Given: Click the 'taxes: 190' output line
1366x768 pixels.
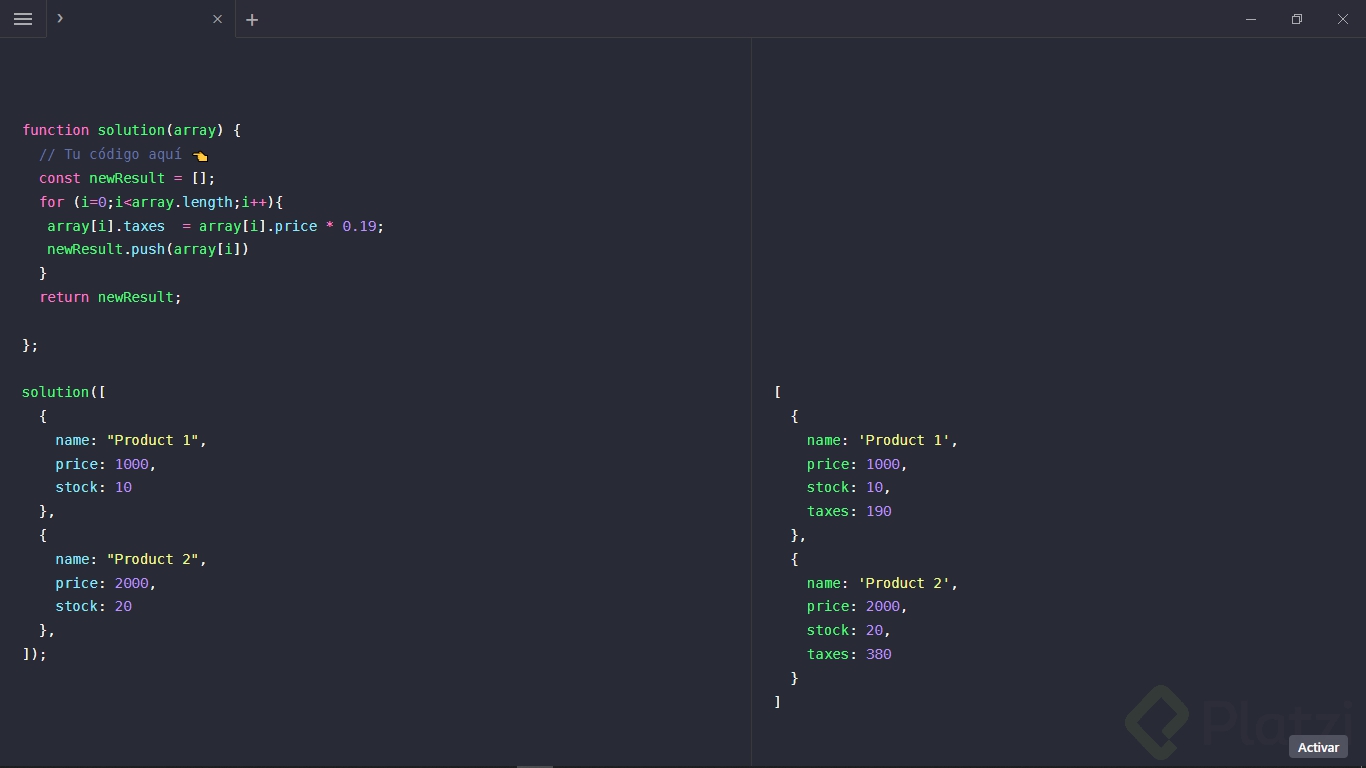Looking at the screenshot, I should point(849,511).
